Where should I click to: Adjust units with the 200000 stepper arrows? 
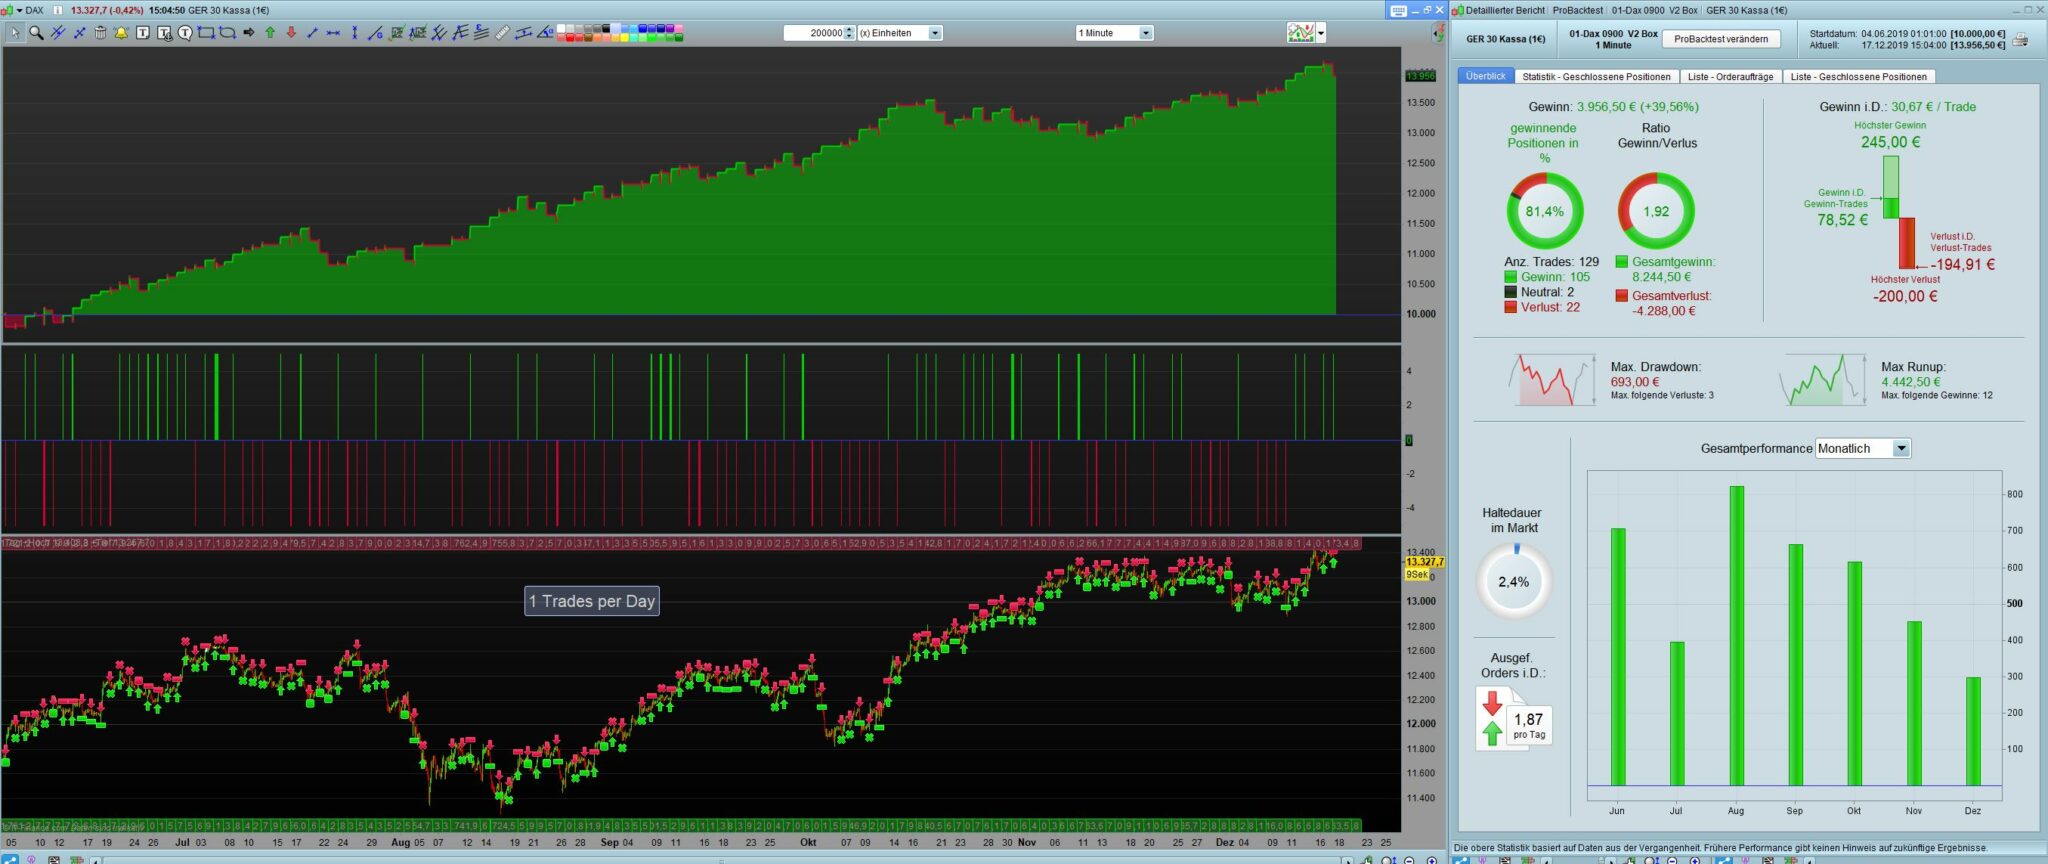point(850,33)
